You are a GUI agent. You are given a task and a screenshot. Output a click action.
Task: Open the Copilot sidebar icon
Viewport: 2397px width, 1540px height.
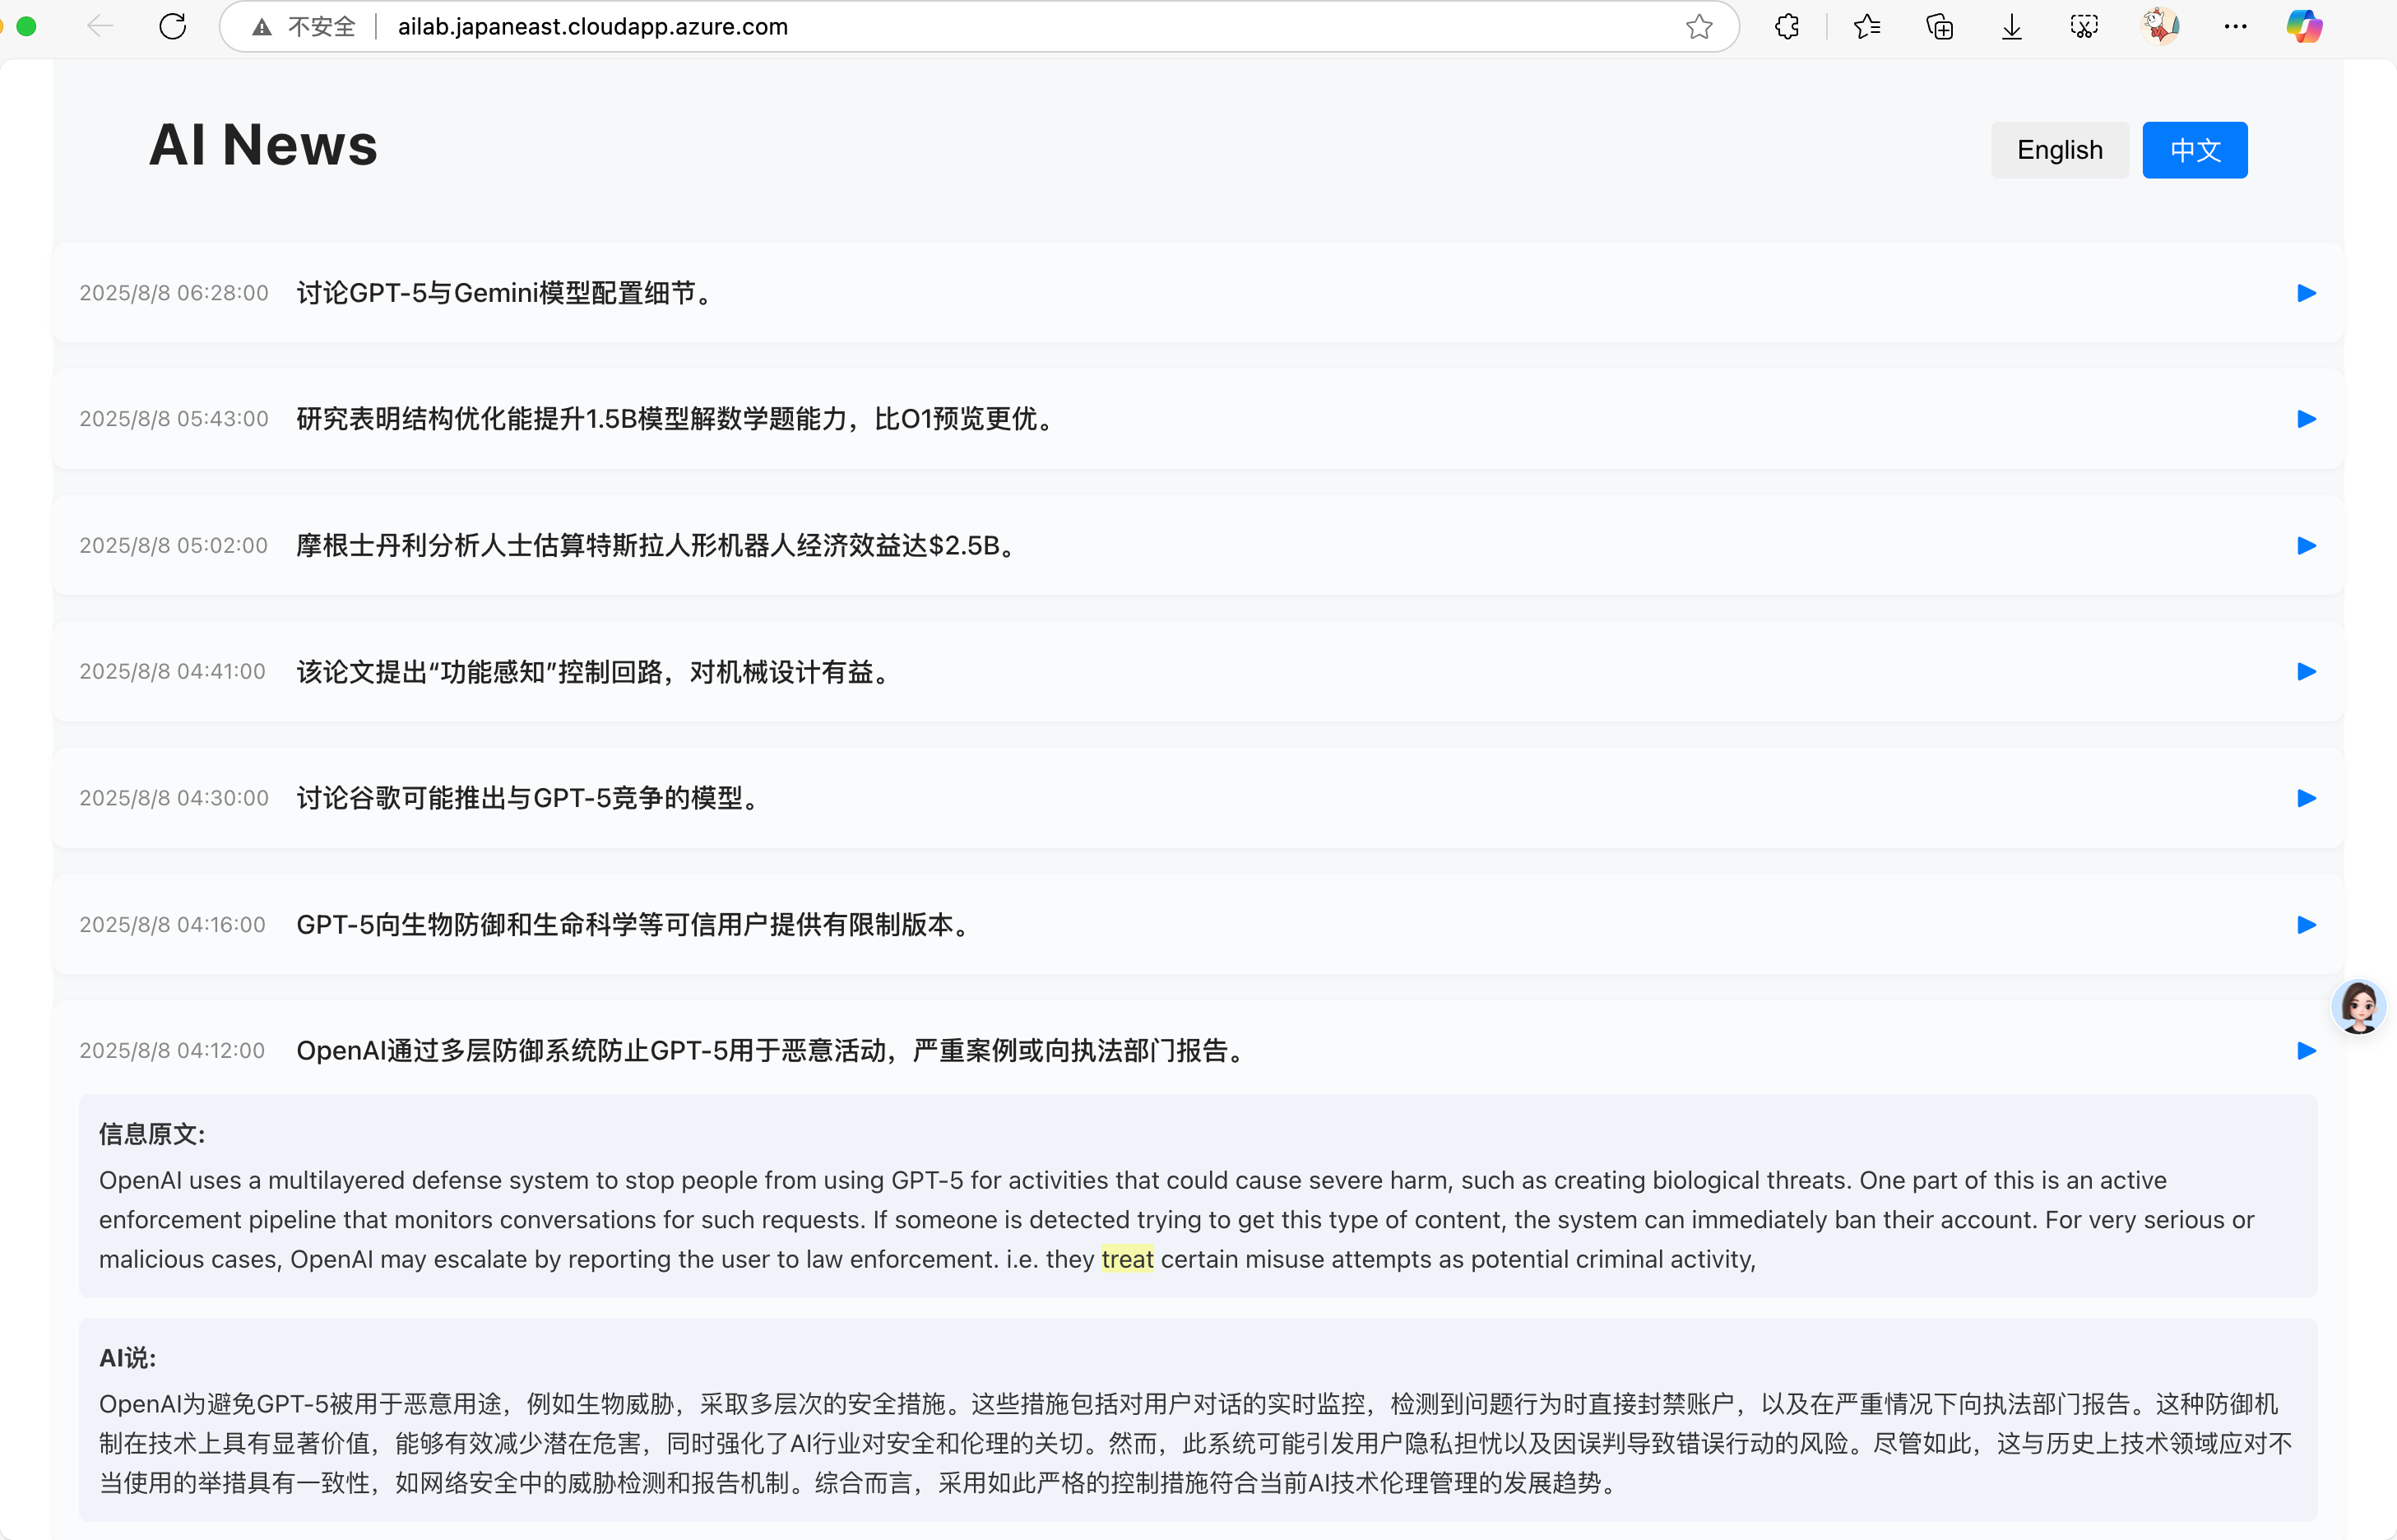2304,27
